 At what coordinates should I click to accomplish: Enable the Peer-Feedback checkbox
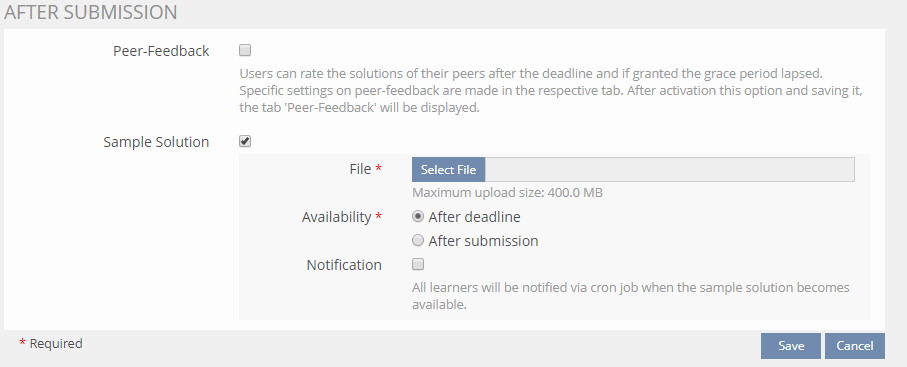[245, 50]
